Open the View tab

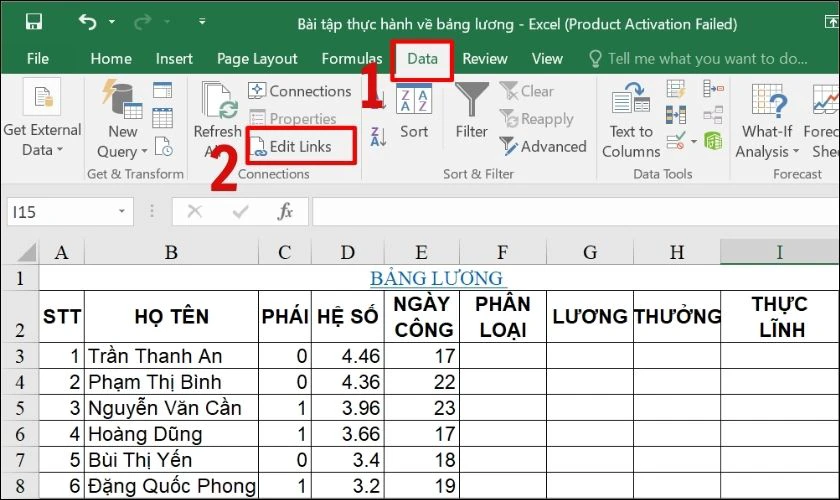547,58
